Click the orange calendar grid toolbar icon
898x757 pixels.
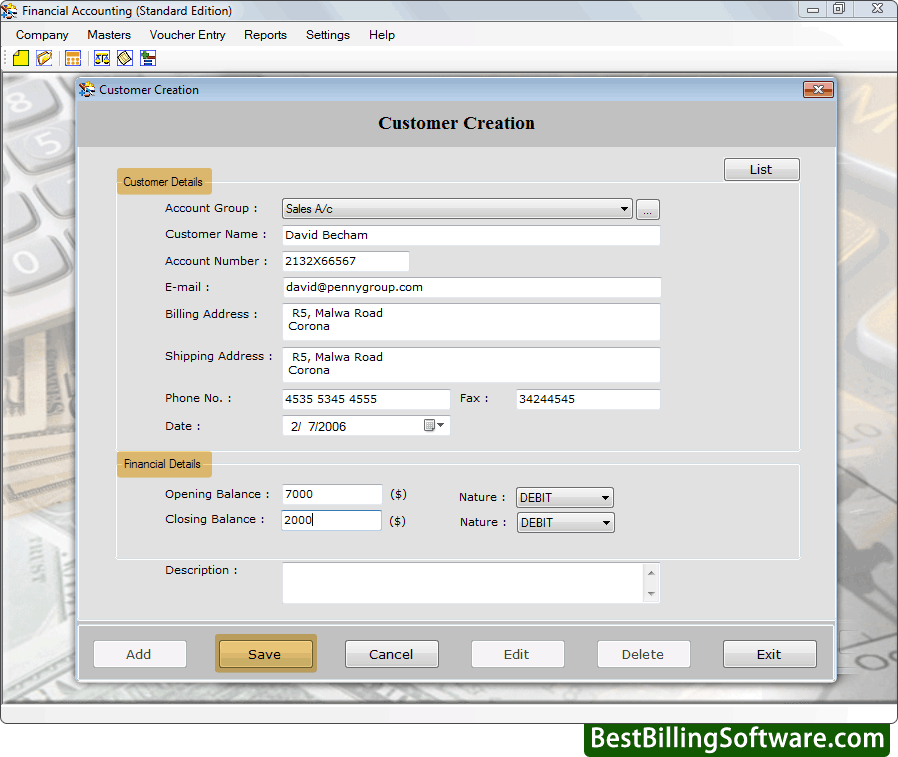73,58
